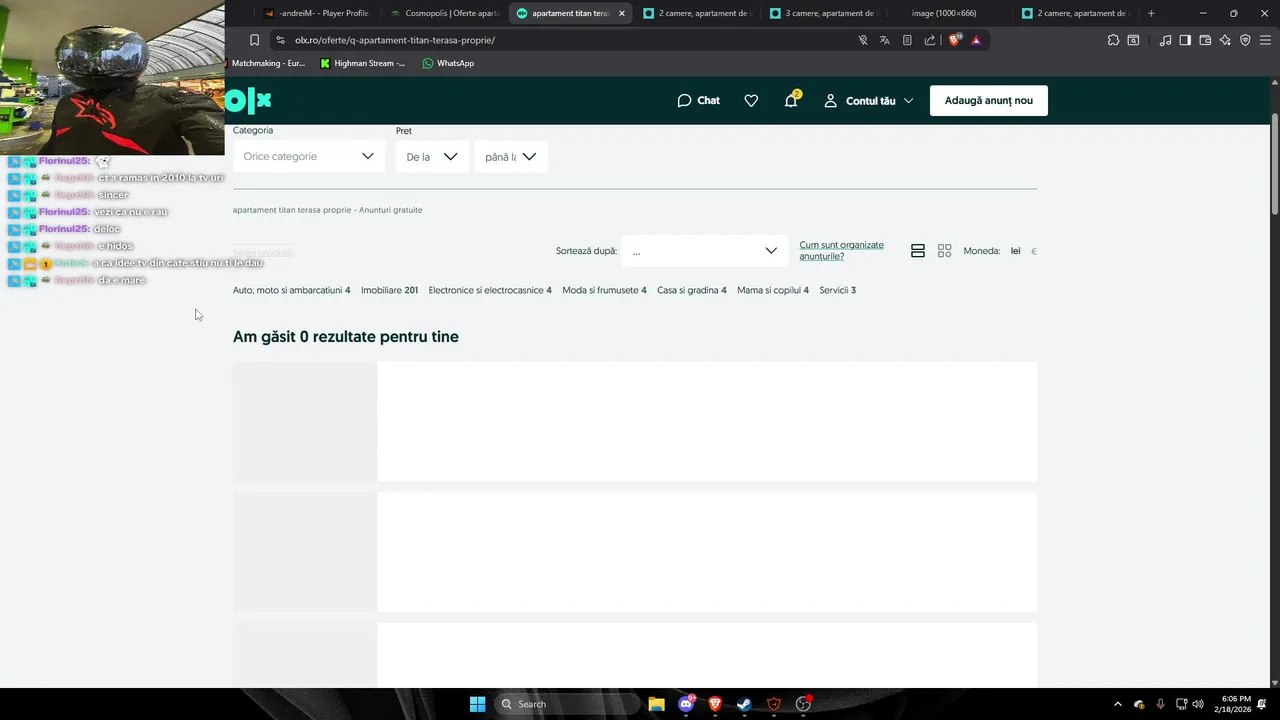1280x720 pixels.
Task: Filter by 'Auto, moto si ambarcatiuni' category
Action: 291,290
